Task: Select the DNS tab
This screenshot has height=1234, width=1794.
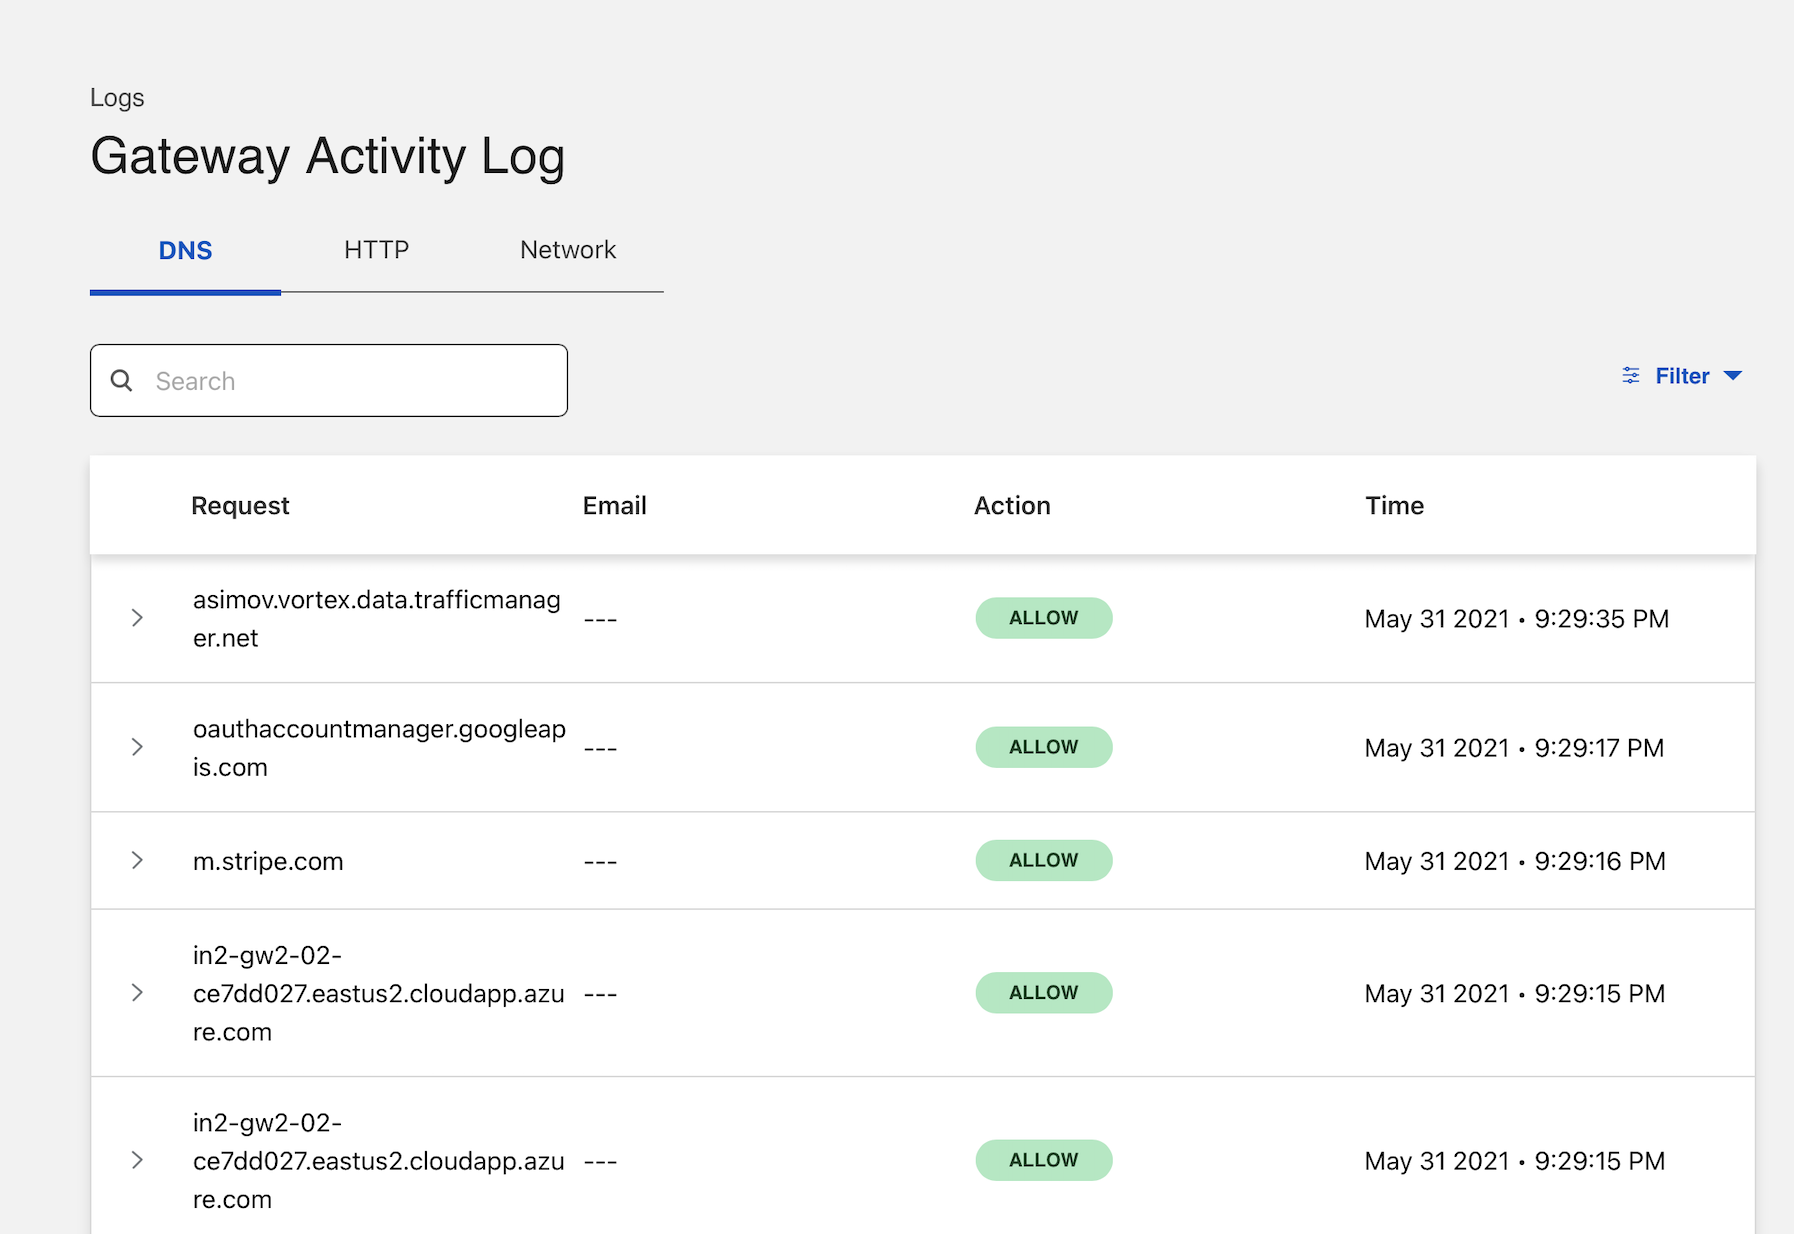Action: pyautogui.click(x=185, y=250)
